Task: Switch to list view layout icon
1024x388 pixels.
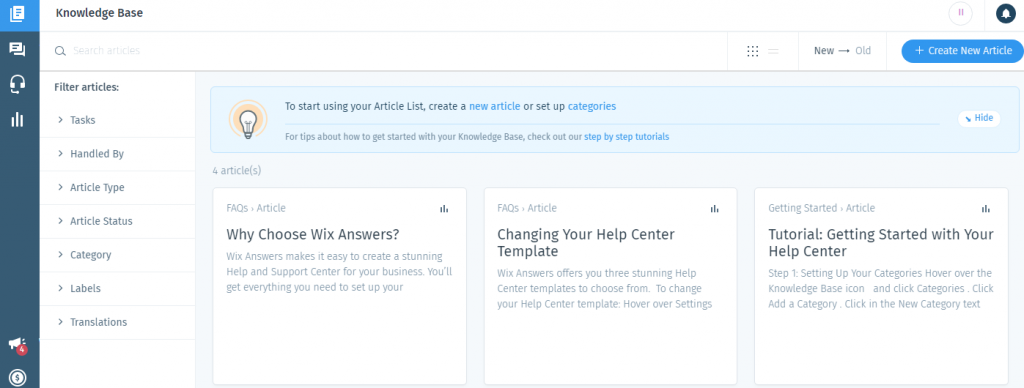Action: click(773, 51)
